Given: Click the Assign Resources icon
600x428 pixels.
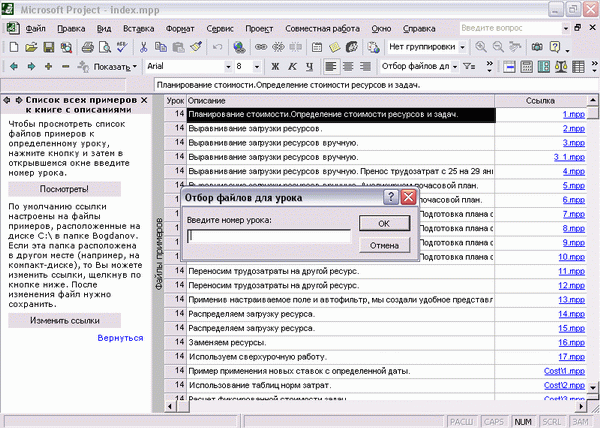Looking at the screenshot, I should click(x=352, y=47).
